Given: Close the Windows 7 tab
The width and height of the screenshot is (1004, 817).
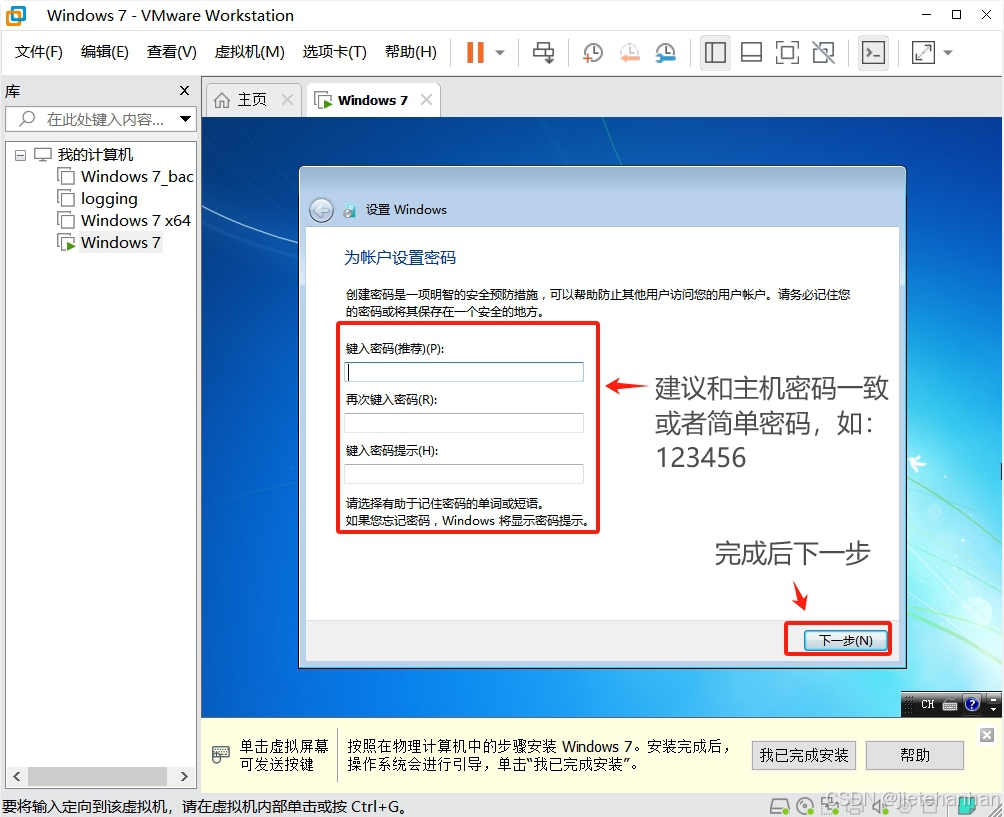Looking at the screenshot, I should point(426,100).
